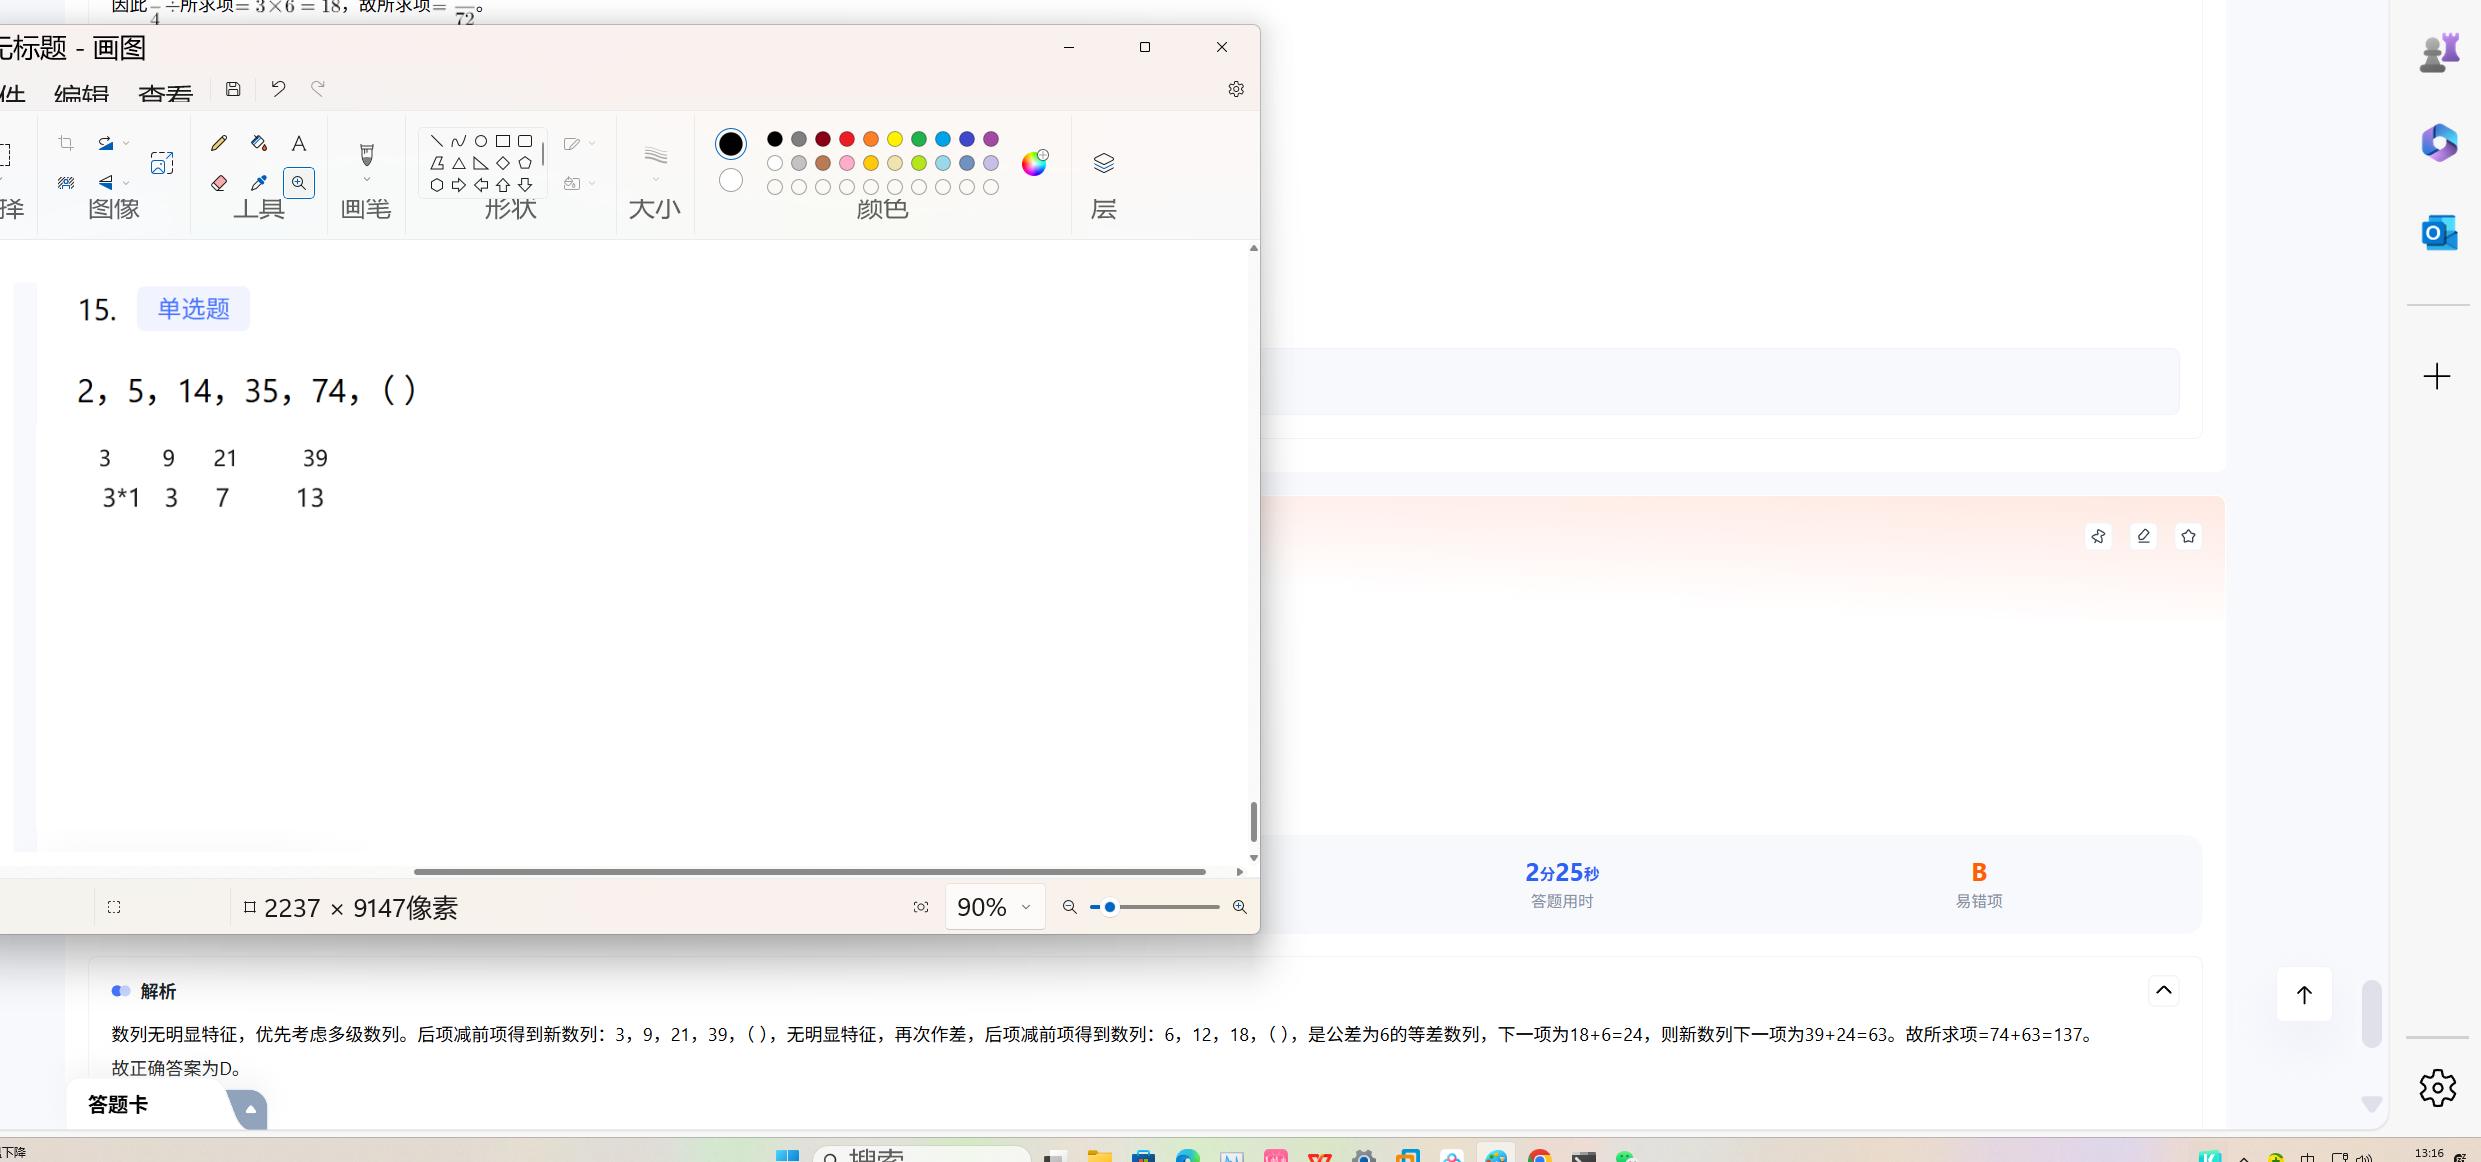Select the Color picker eyedropper tool
The image size is (2481, 1162).
coord(259,183)
